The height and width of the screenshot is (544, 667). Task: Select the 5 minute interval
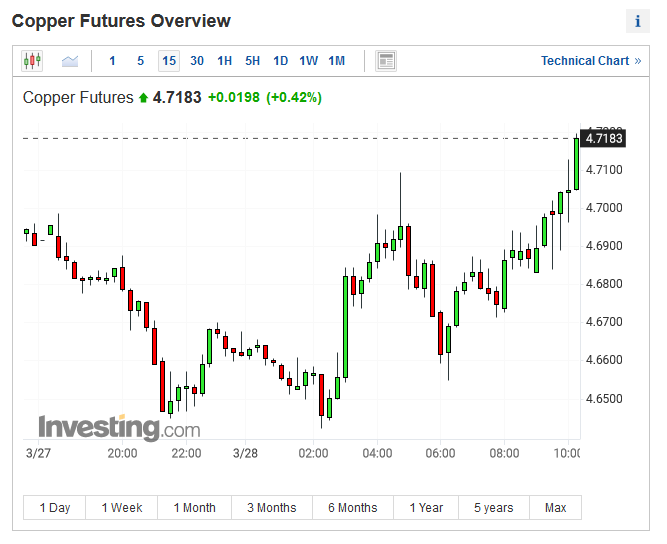pyautogui.click(x=141, y=61)
